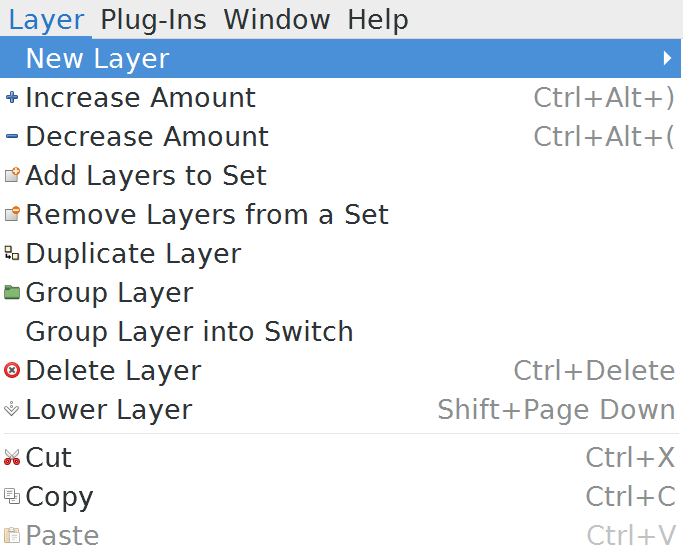This screenshot has height=556, width=683.
Task: Open the Layer menu in the menu bar
Action: 46,19
